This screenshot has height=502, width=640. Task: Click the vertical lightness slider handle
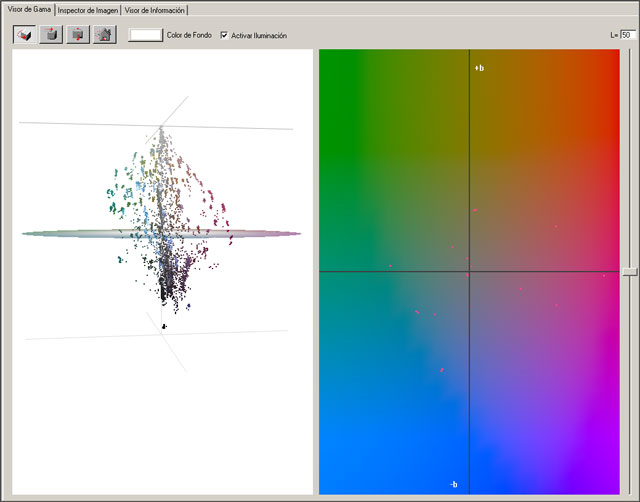click(628, 271)
